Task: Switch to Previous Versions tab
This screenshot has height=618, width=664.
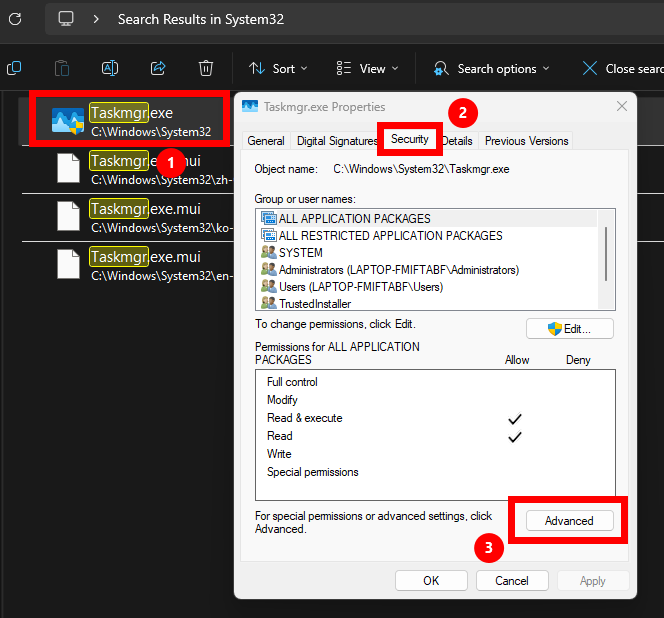Action: [526, 141]
